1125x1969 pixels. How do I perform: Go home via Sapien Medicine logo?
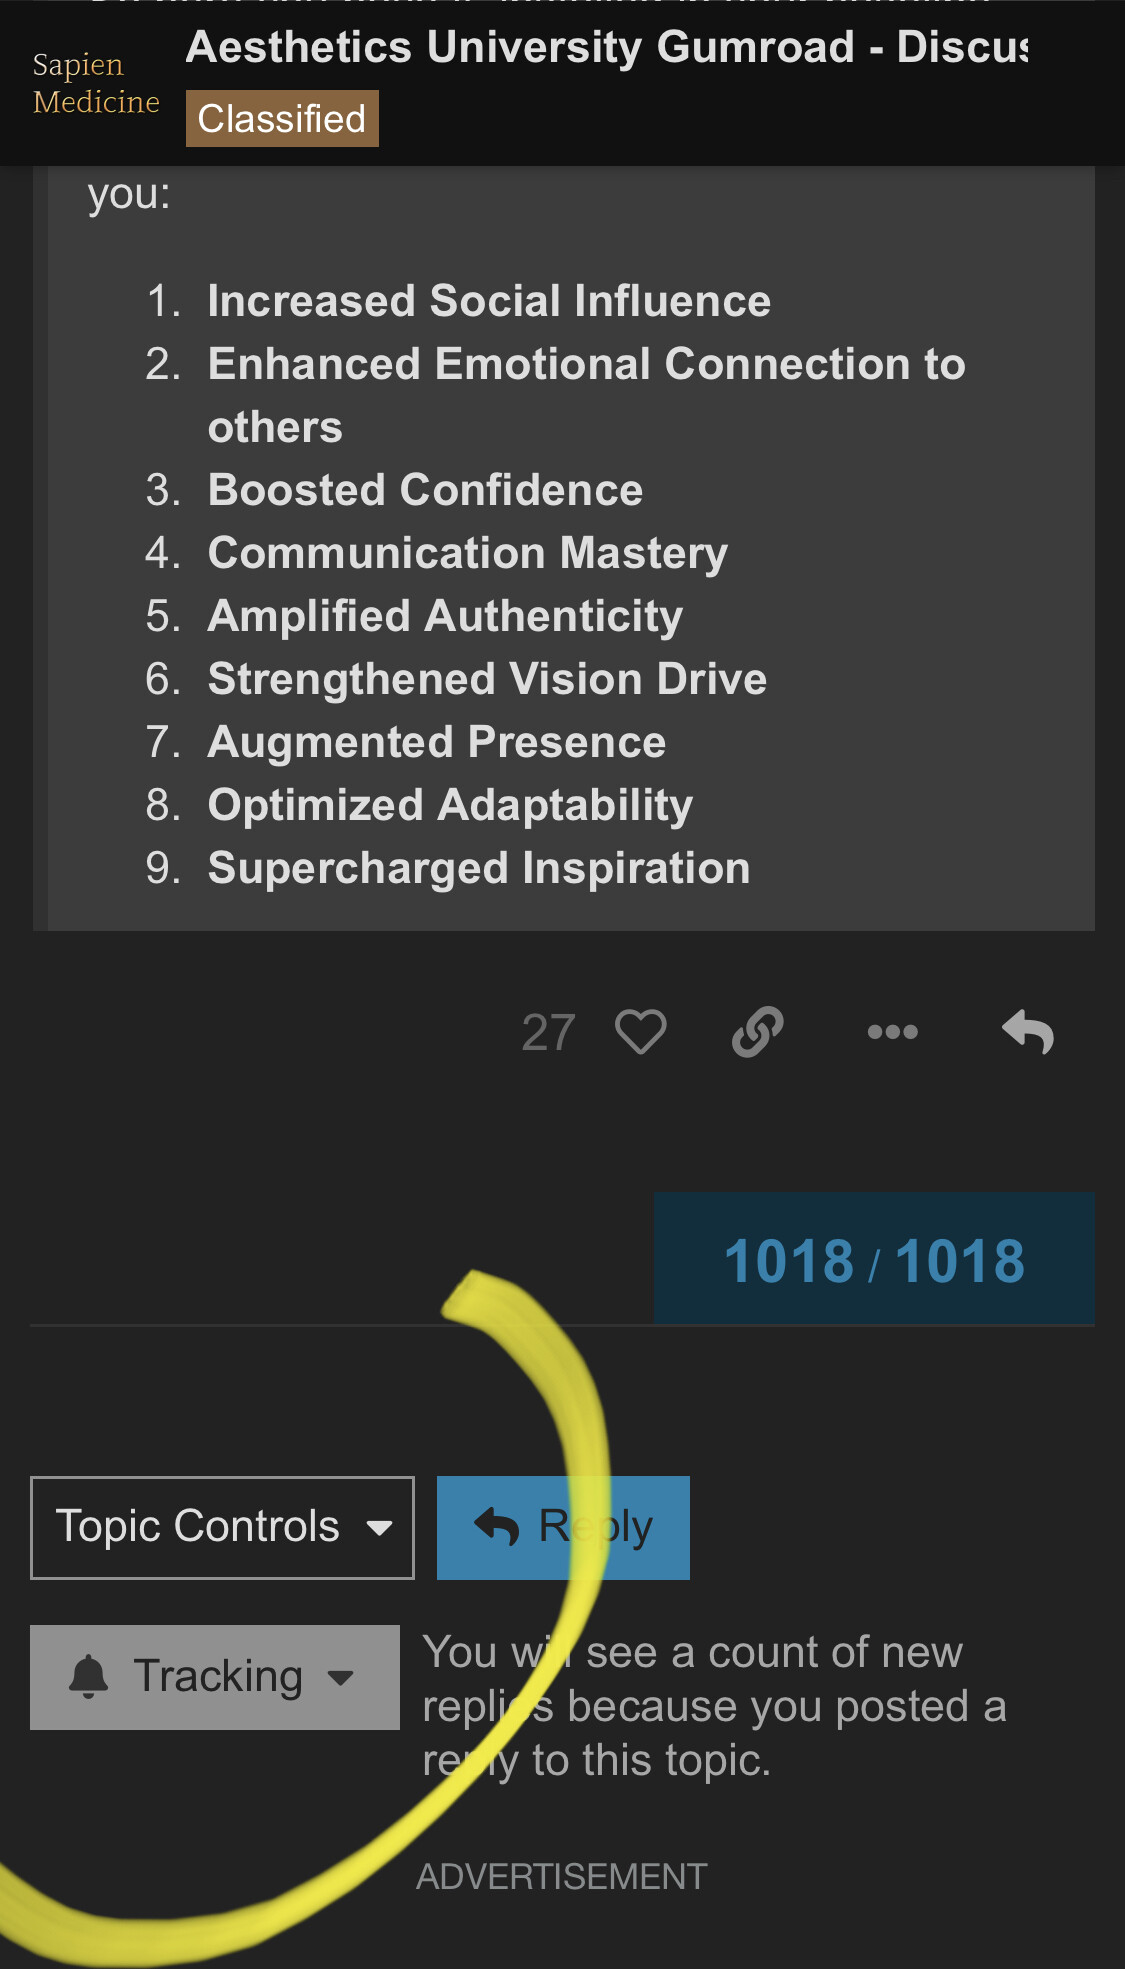(95, 83)
